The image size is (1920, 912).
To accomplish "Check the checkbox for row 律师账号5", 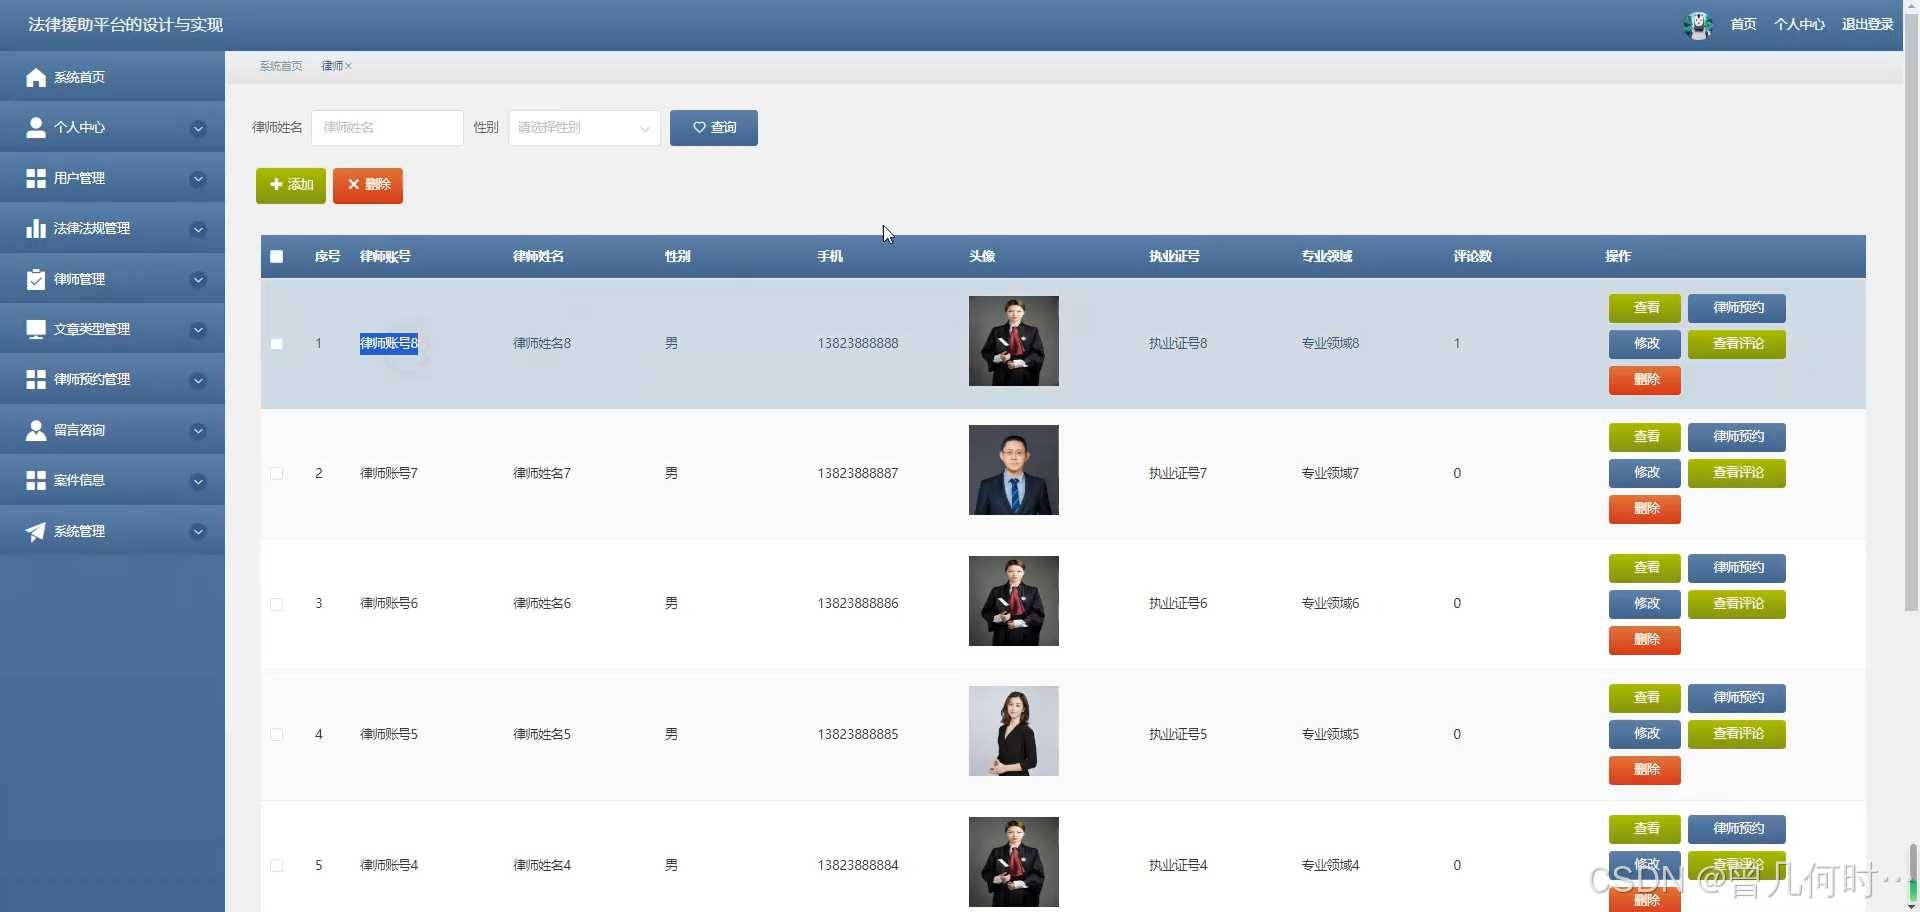I will point(277,735).
